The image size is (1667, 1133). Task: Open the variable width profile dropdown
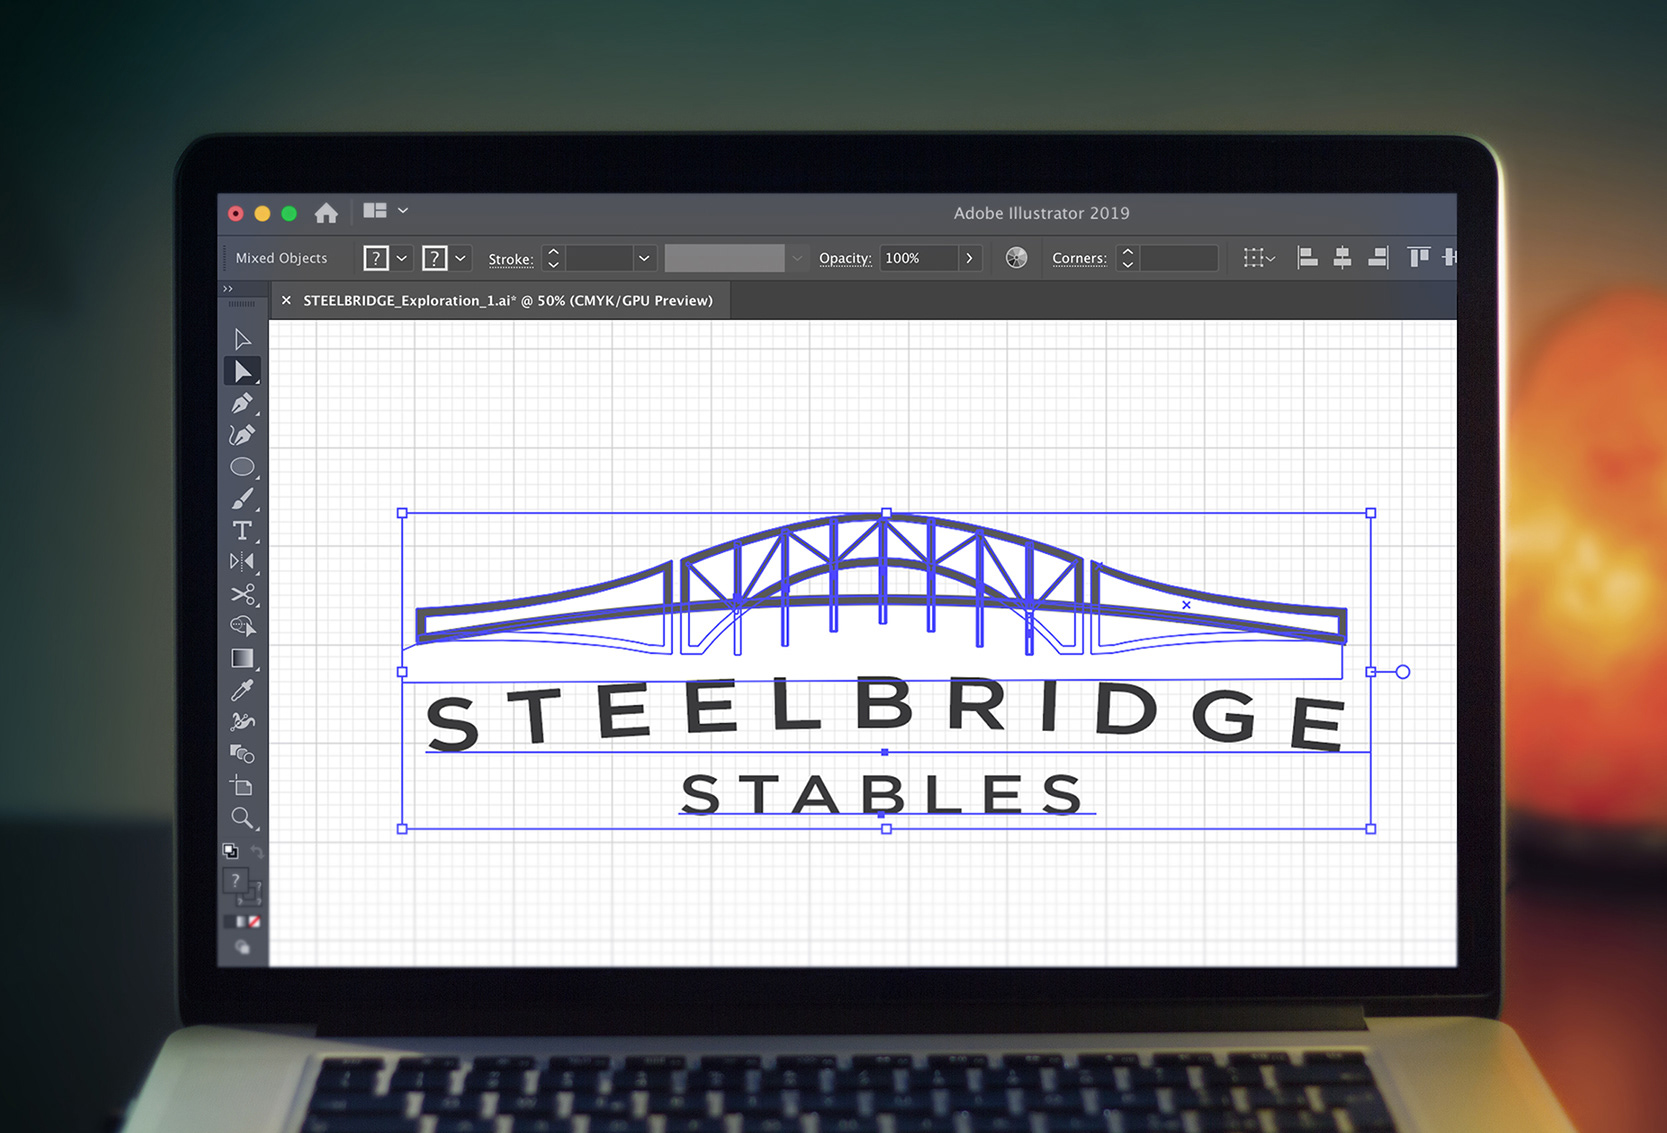point(797,258)
